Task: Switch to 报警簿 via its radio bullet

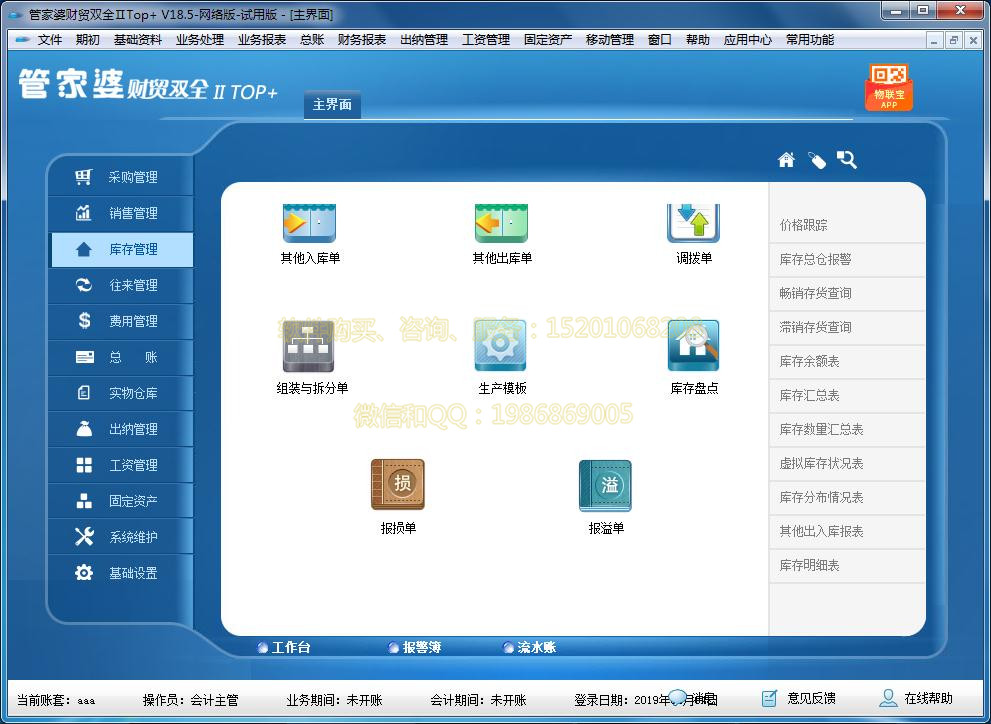Action: click(419, 647)
